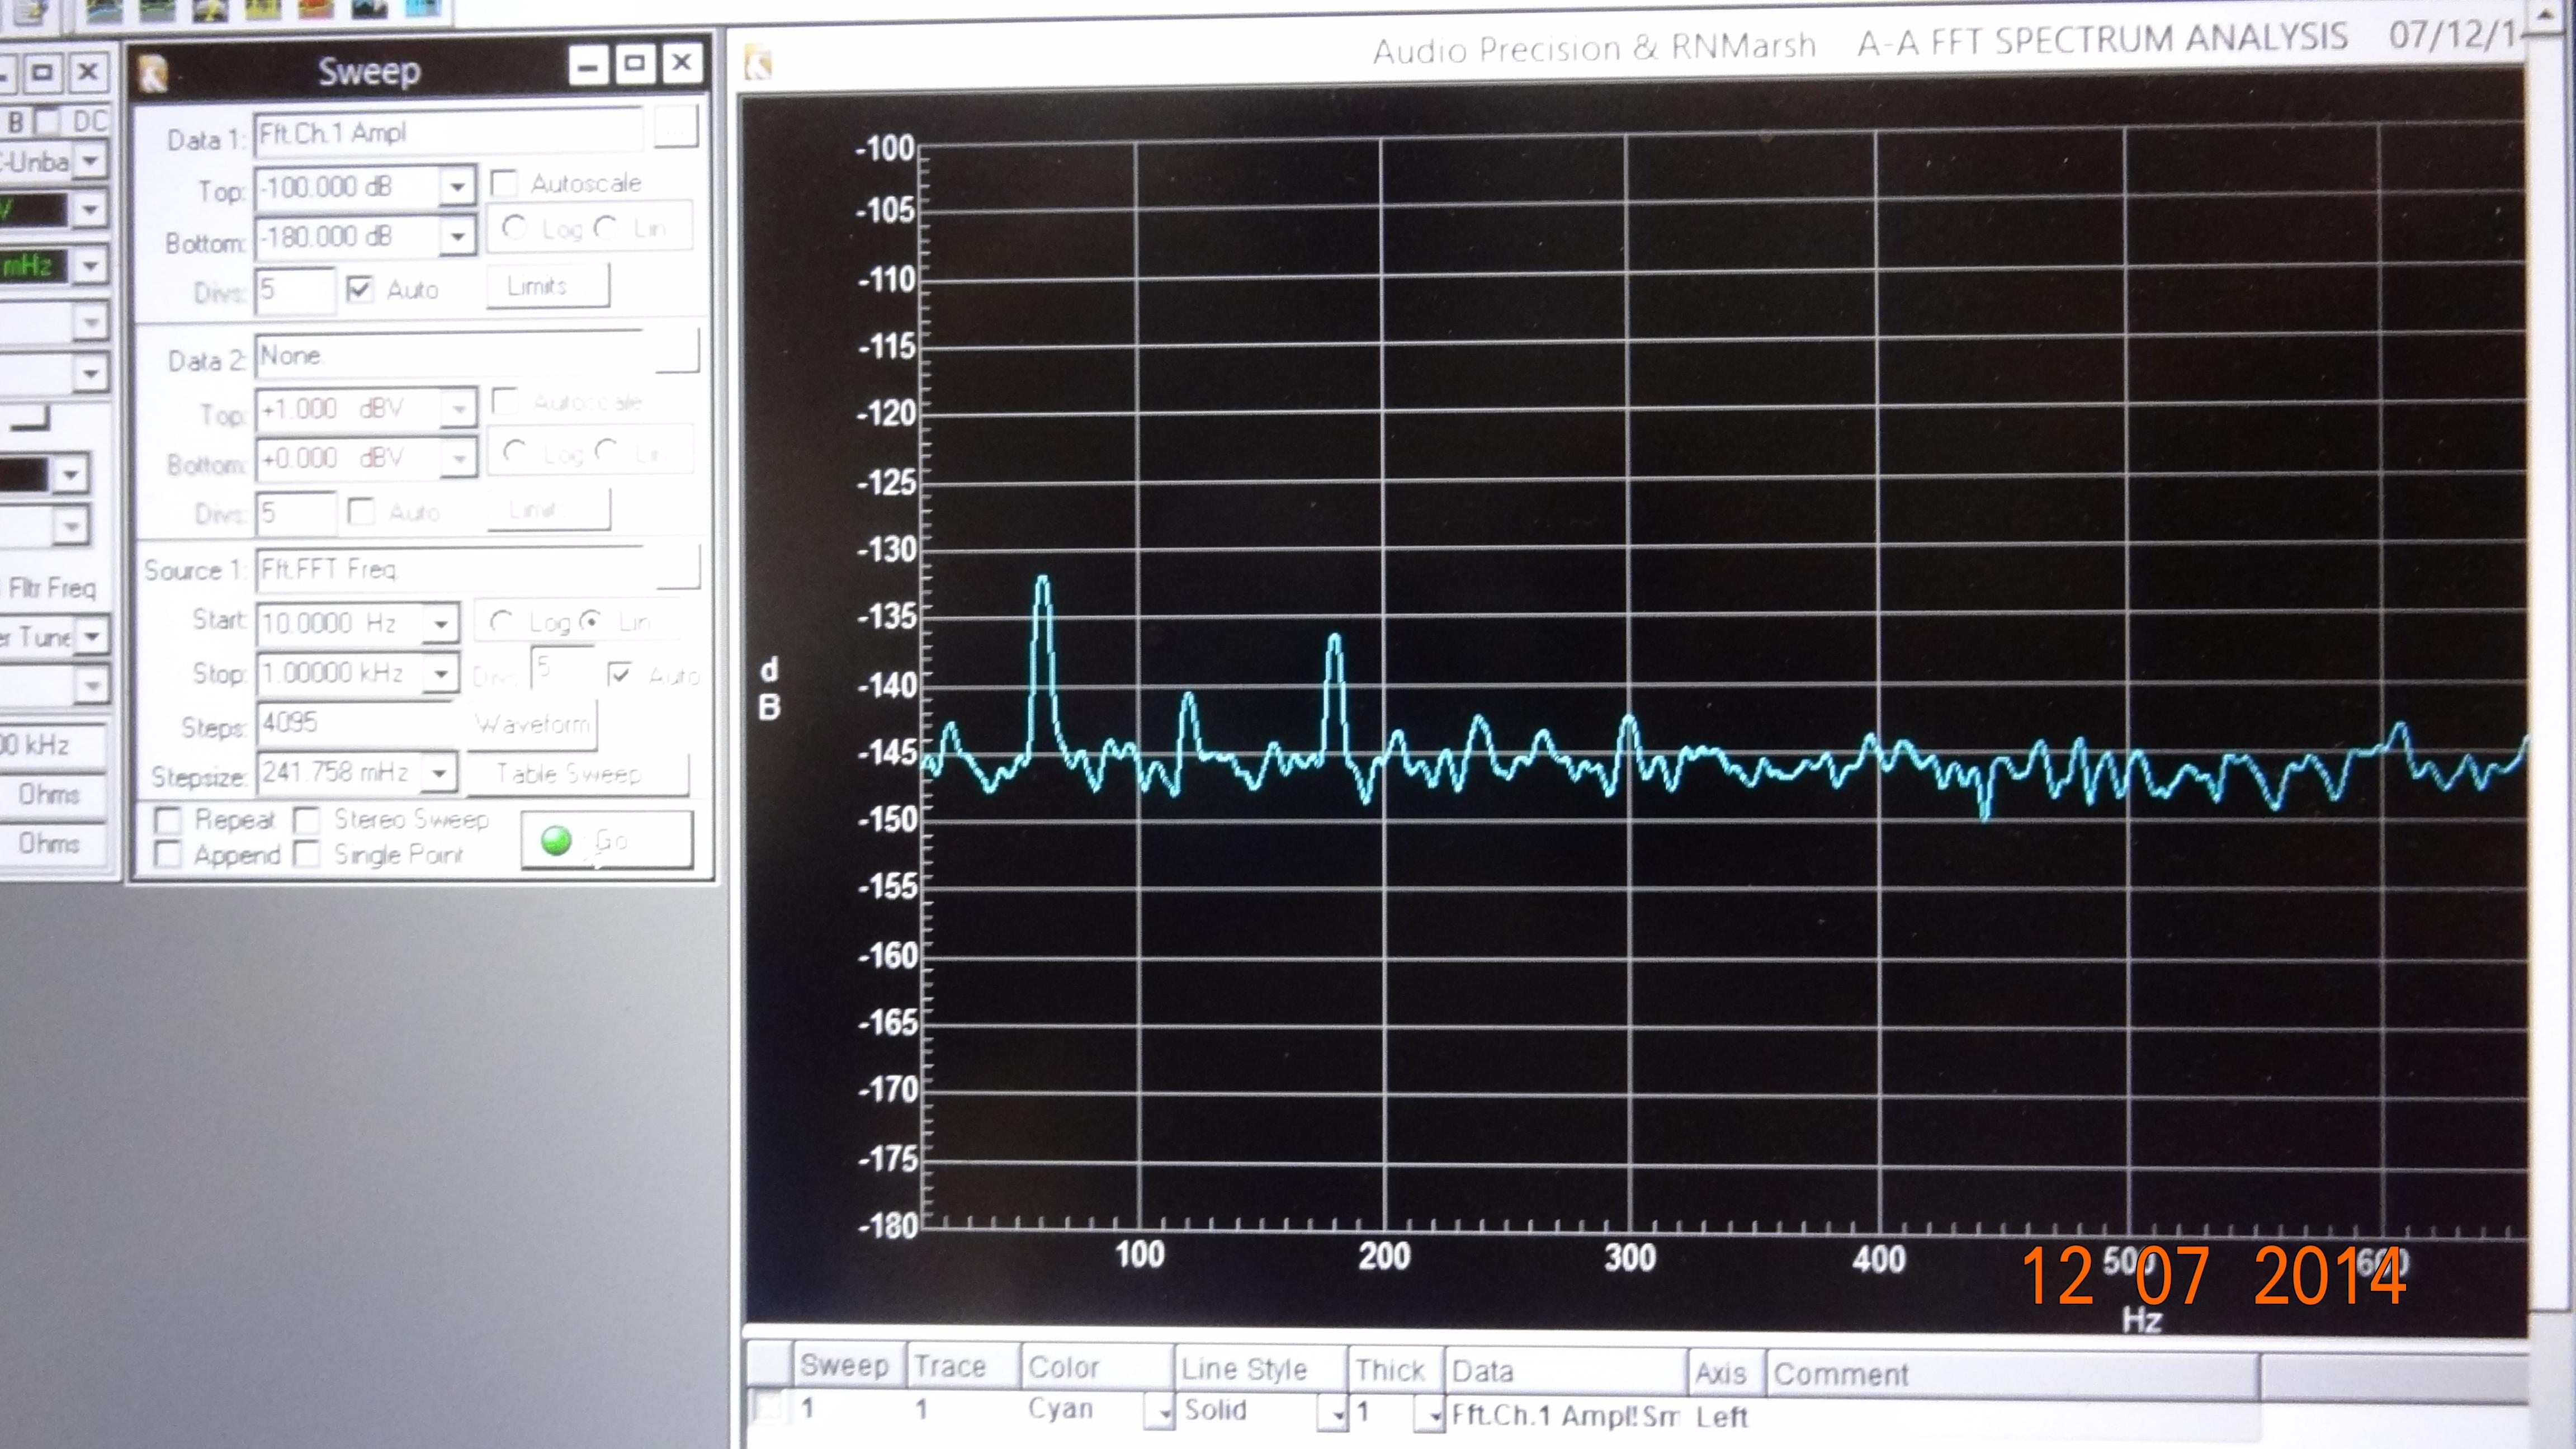This screenshot has height=1449, width=2576.
Task: Click the Table Sweep button
Action: point(578,774)
